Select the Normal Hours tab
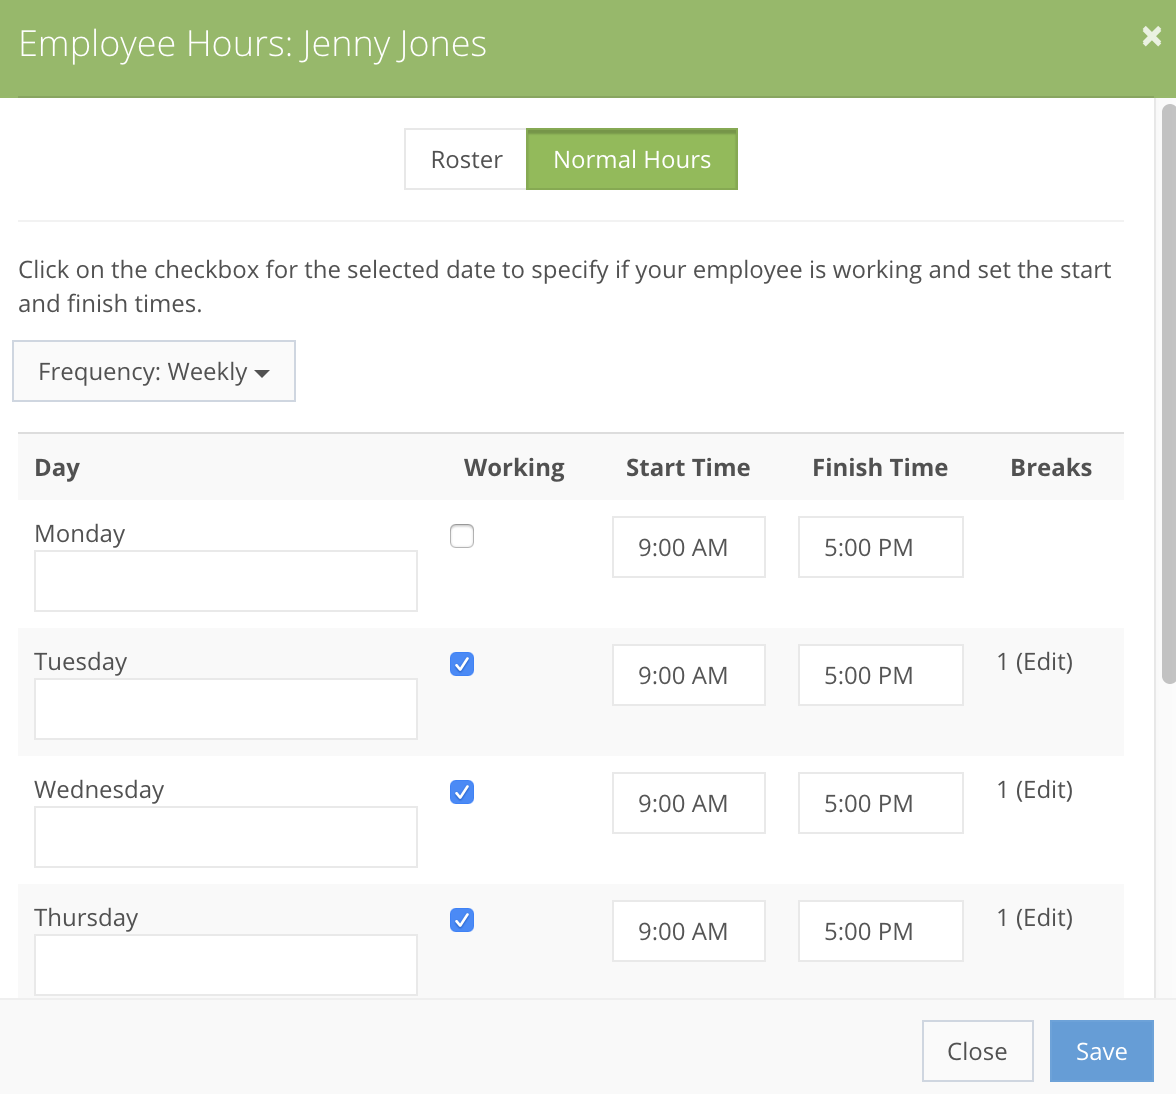 tap(632, 160)
